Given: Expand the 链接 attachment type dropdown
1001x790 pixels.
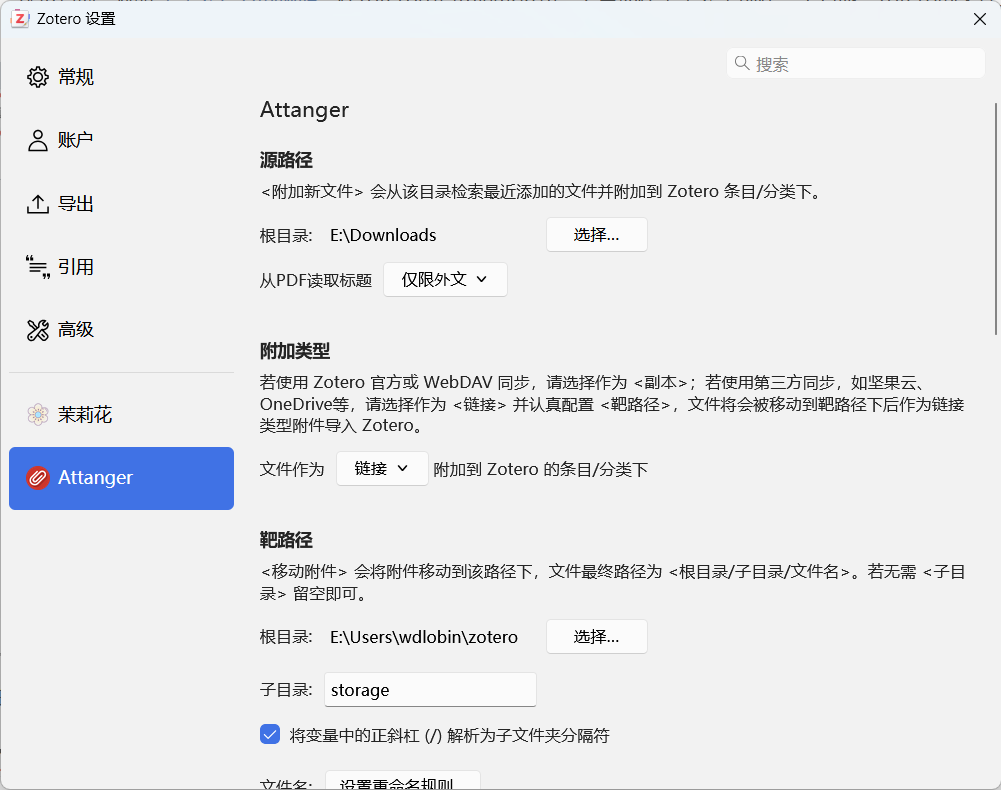Looking at the screenshot, I should [x=382, y=469].
